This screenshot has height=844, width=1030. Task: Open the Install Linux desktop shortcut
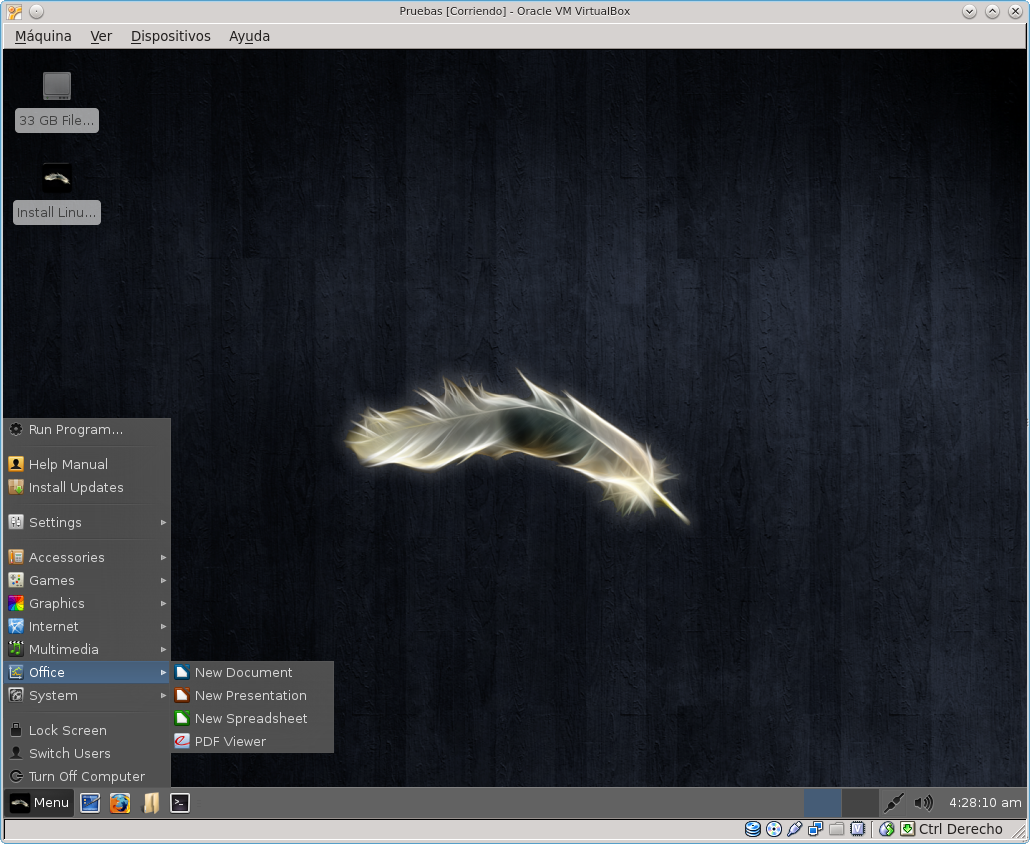(x=57, y=193)
